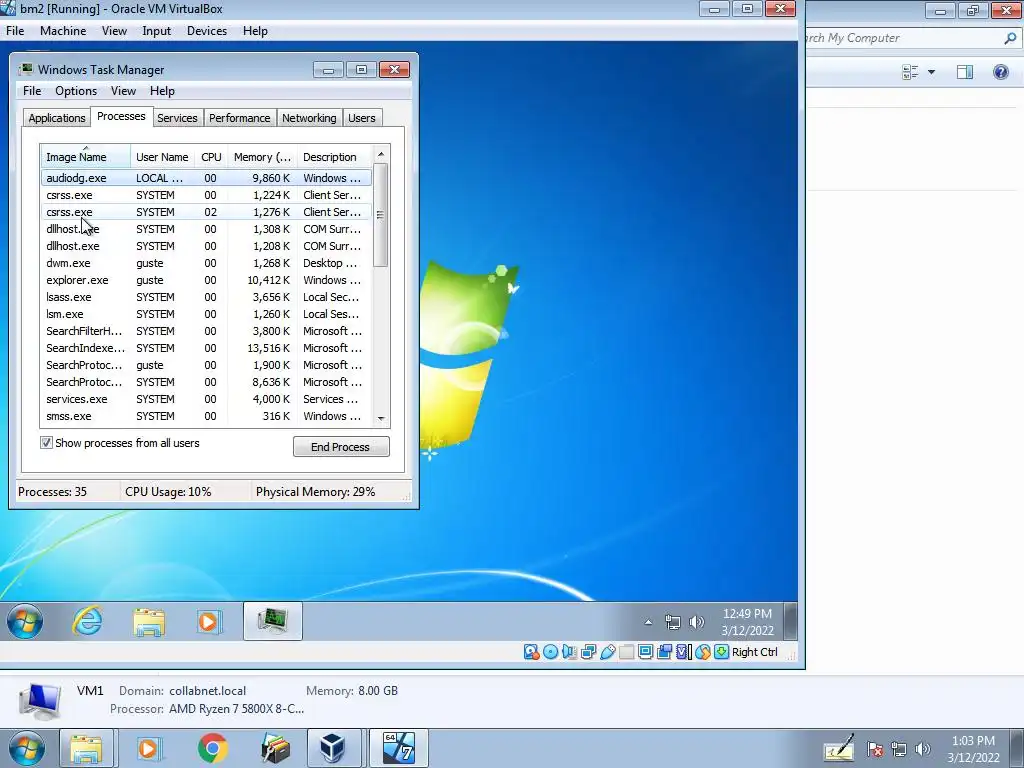Click VirtualBox keyboard capture green arrow icon

722,652
